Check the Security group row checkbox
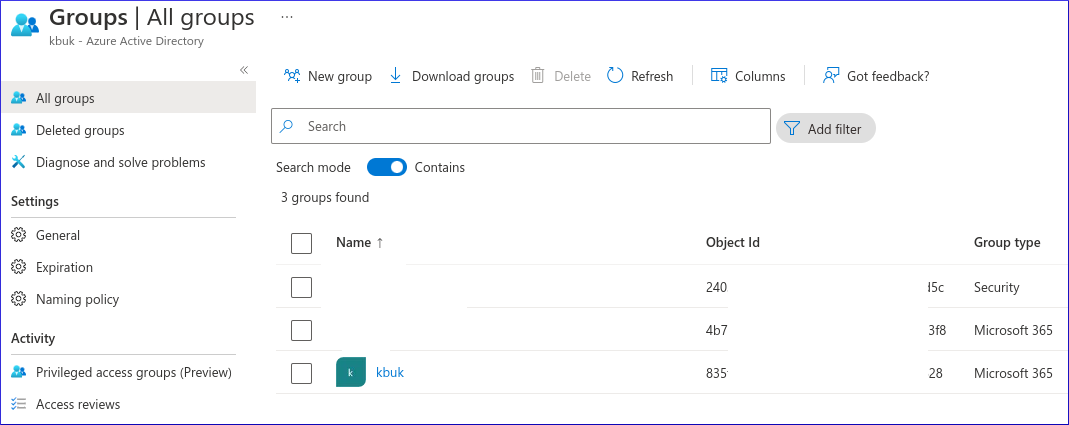Screen dimensions: 1069x425 coord(301,287)
